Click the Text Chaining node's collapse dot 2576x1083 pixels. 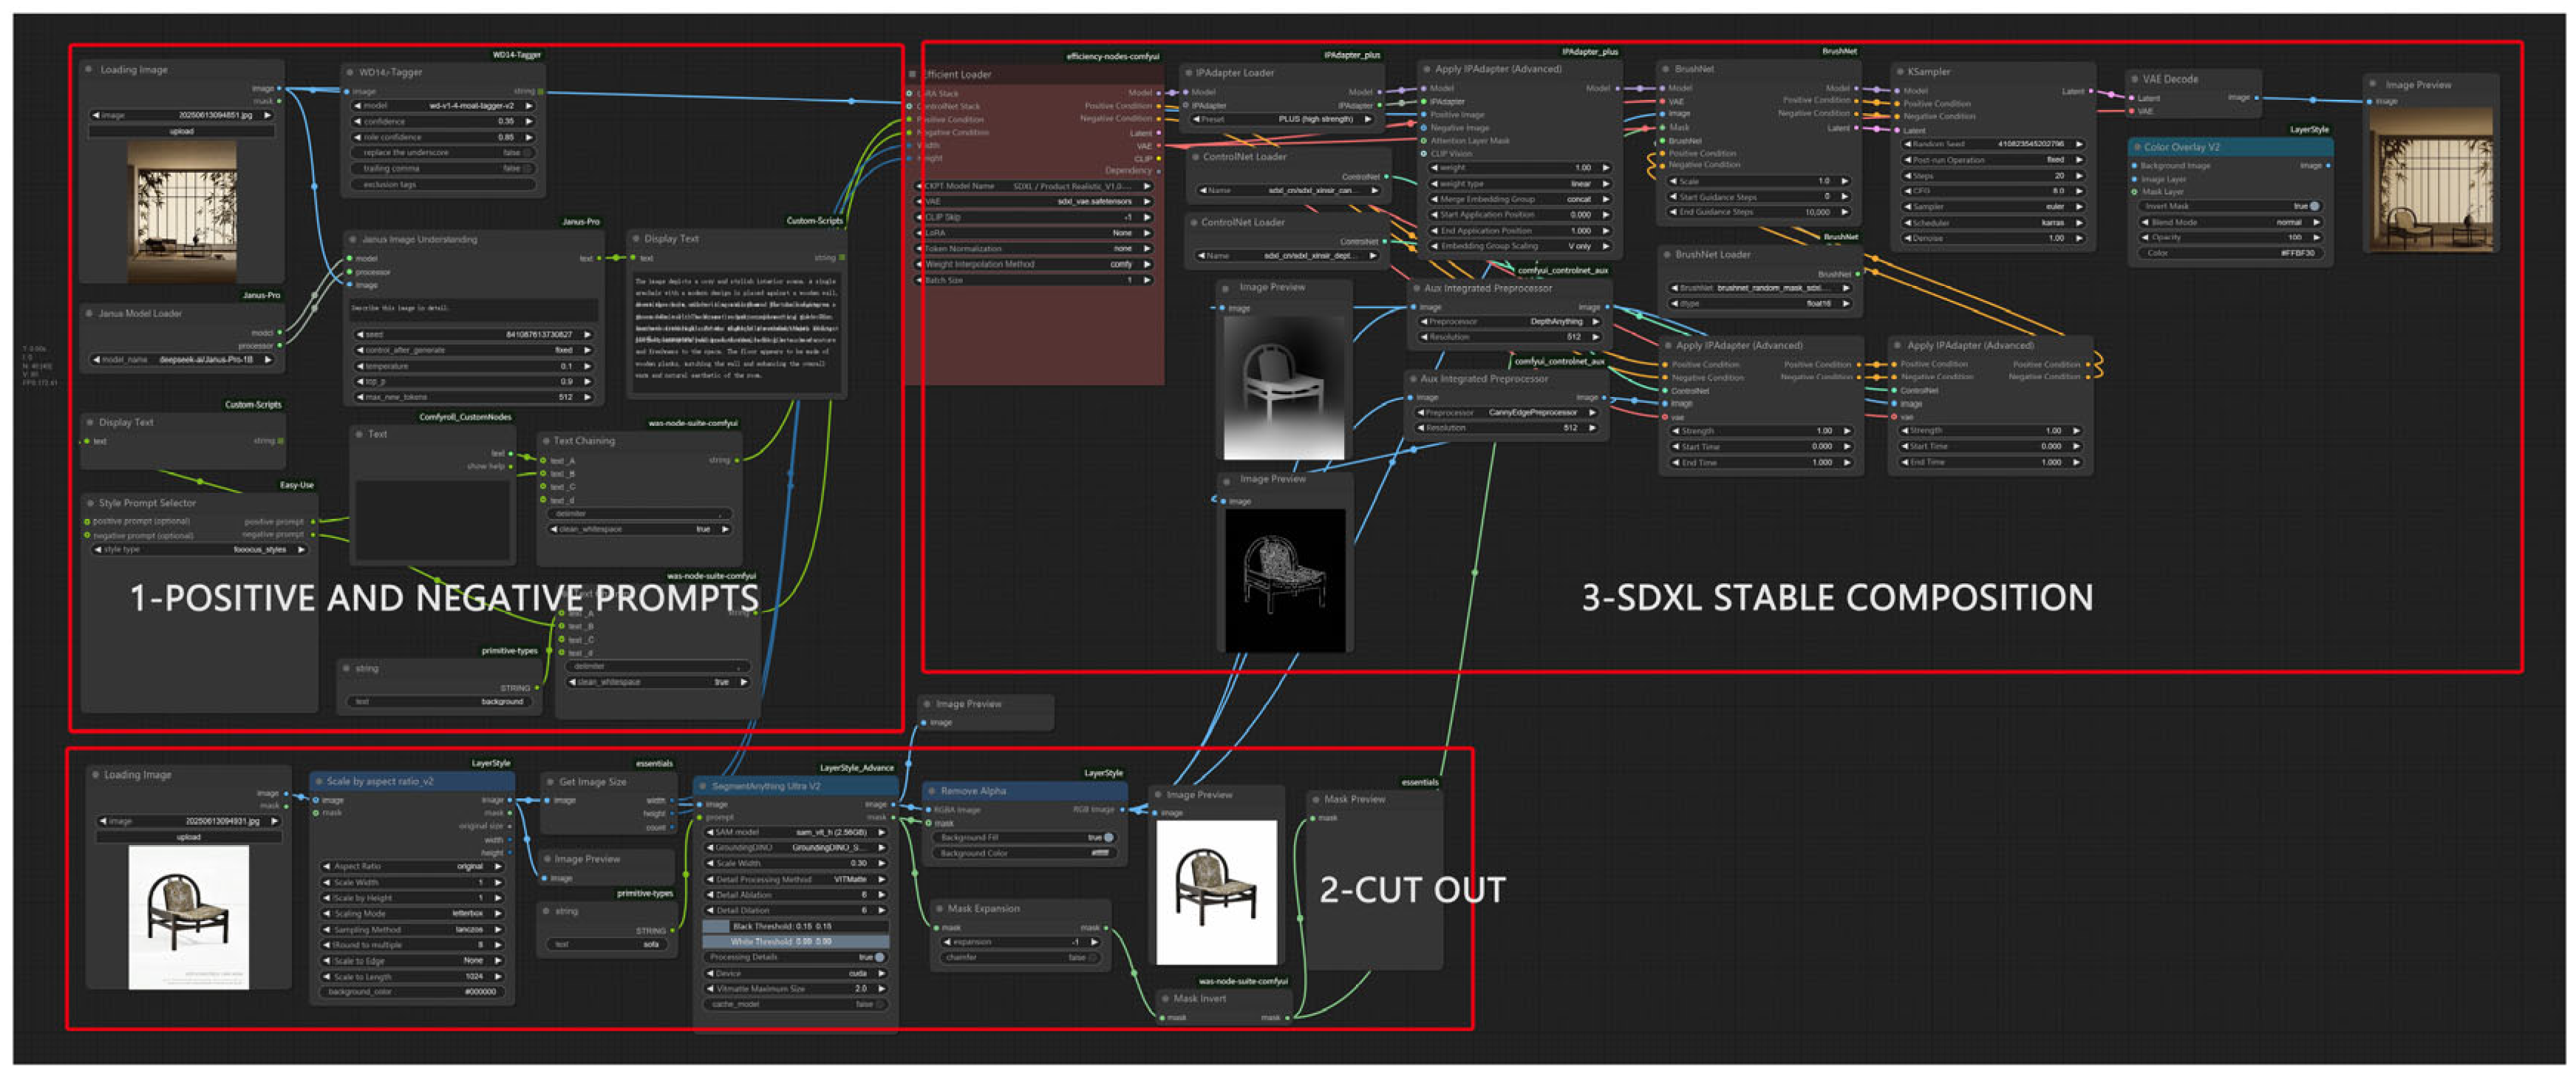[x=545, y=440]
